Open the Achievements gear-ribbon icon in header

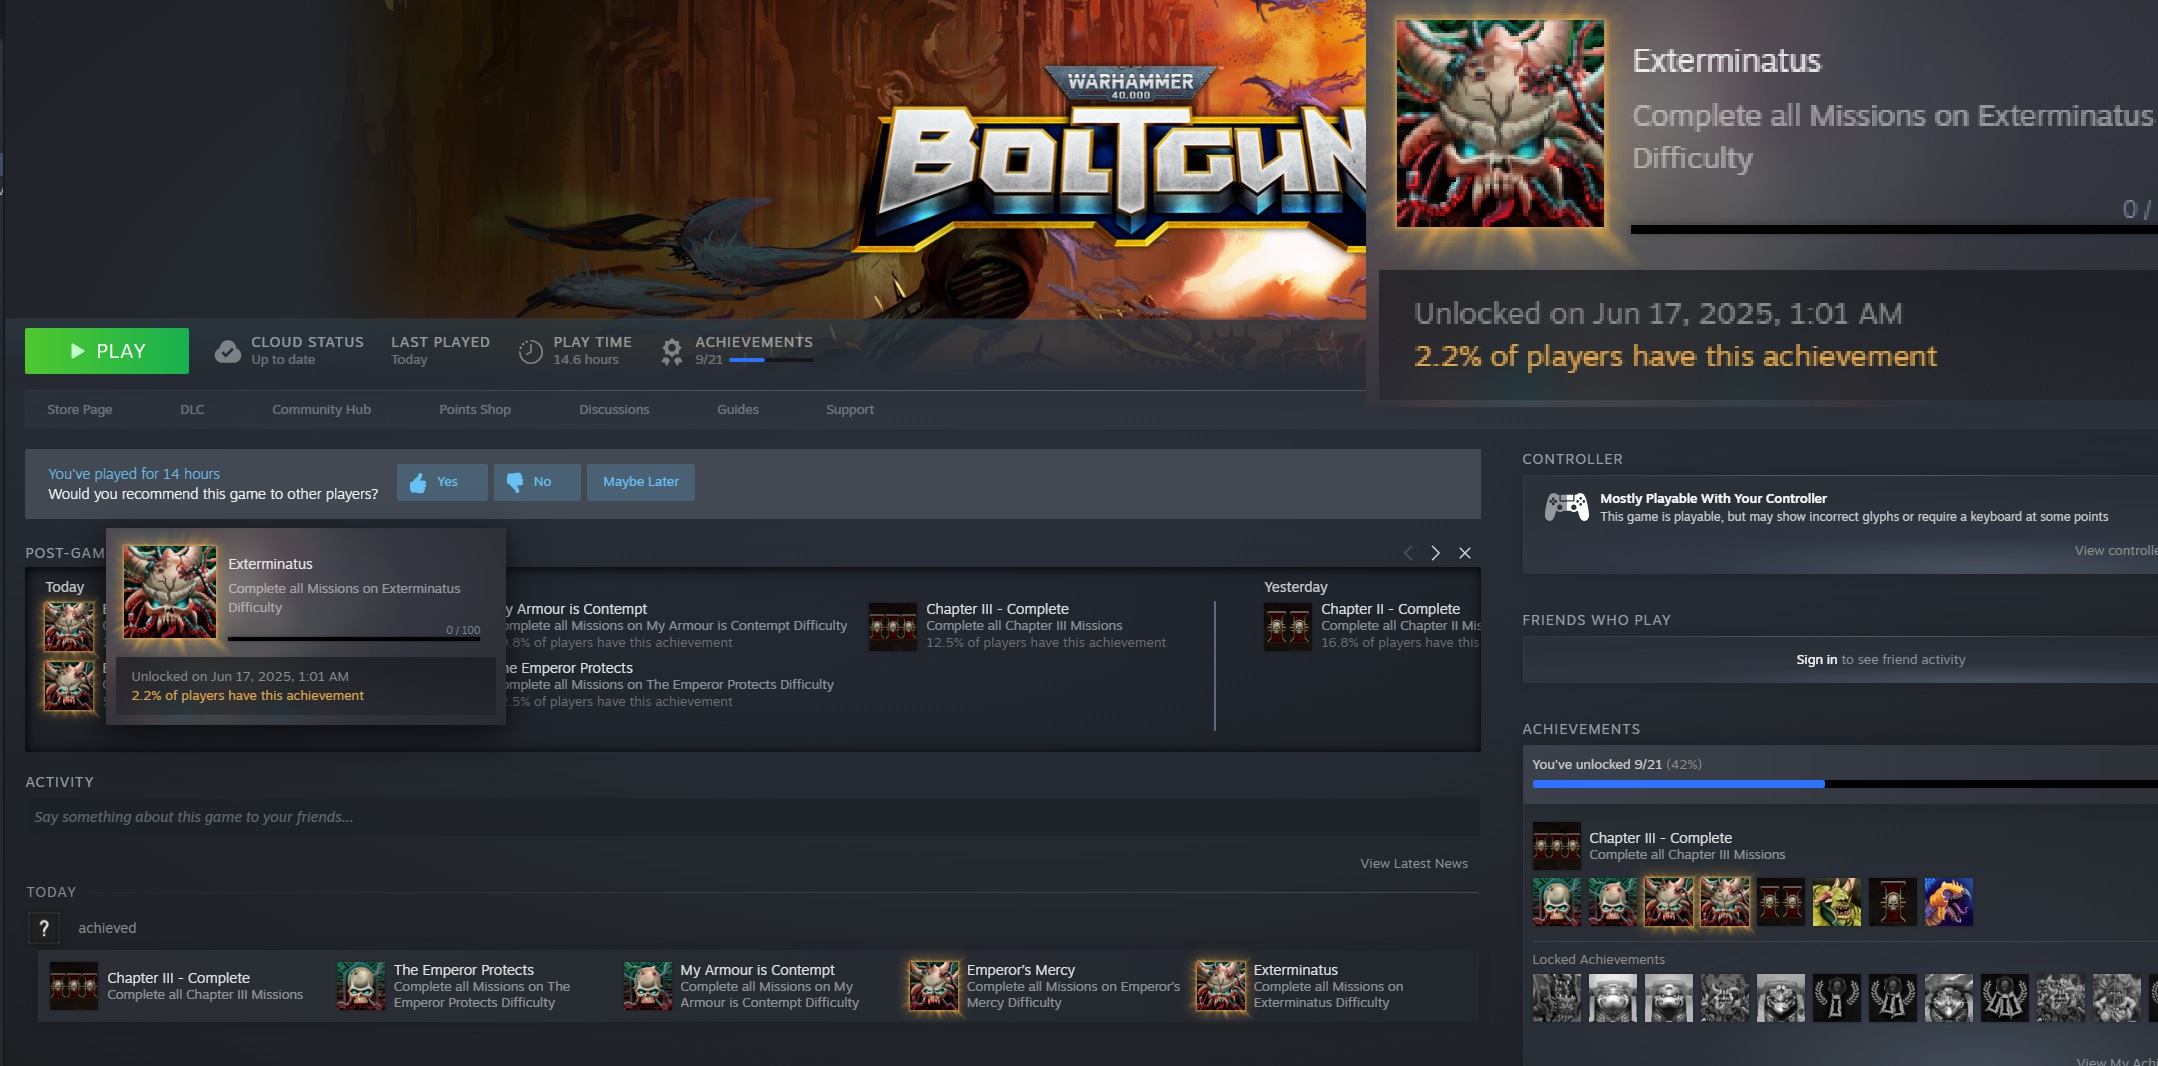click(x=672, y=351)
